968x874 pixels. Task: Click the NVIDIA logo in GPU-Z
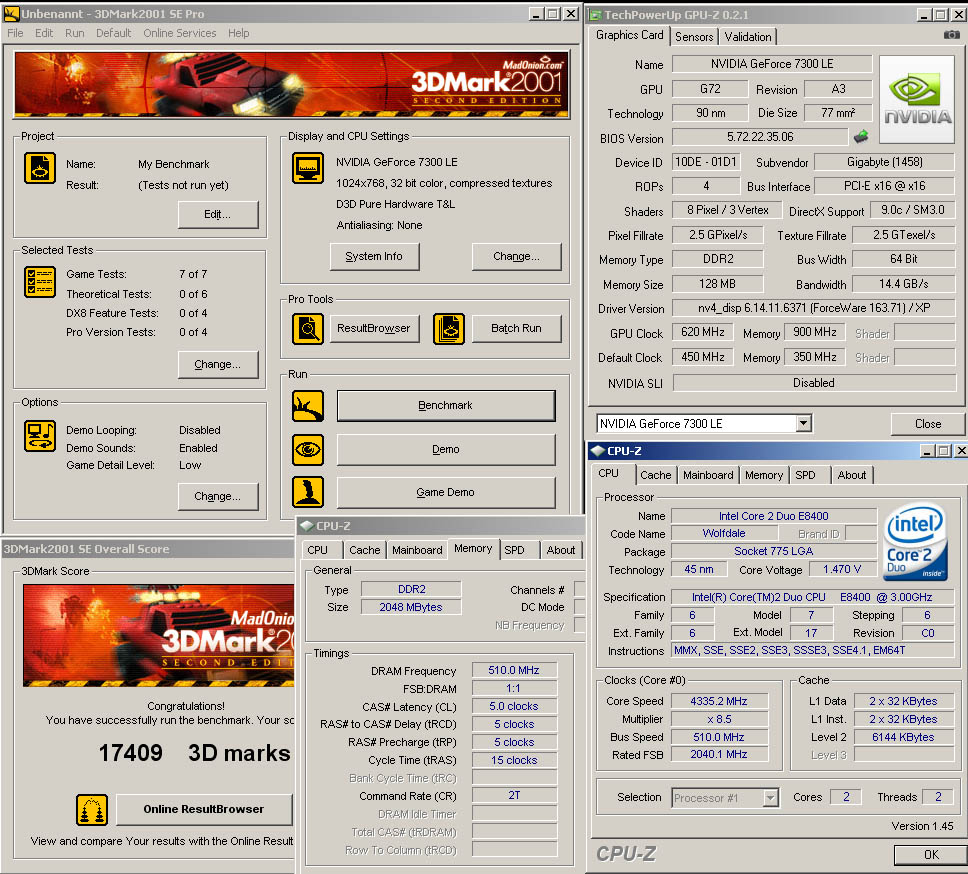pyautogui.click(x=916, y=99)
